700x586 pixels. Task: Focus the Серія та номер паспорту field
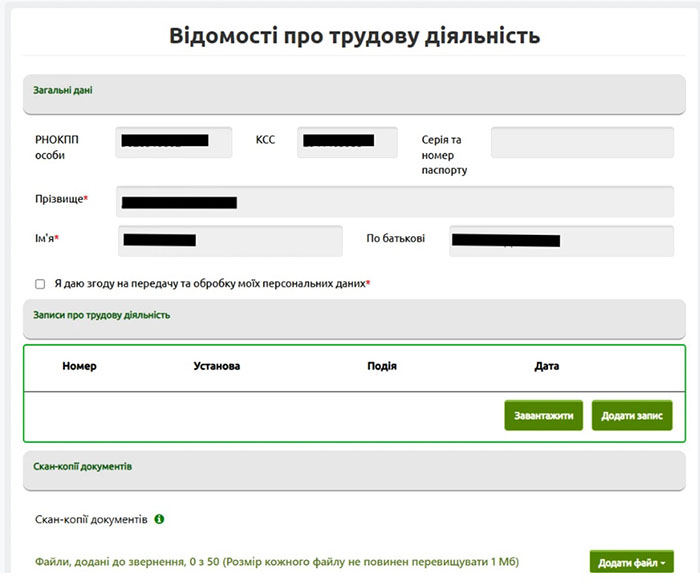pos(582,142)
